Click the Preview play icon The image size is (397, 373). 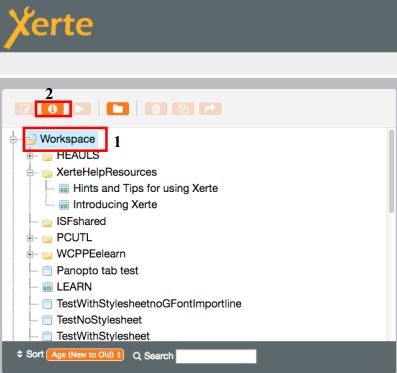(x=81, y=109)
